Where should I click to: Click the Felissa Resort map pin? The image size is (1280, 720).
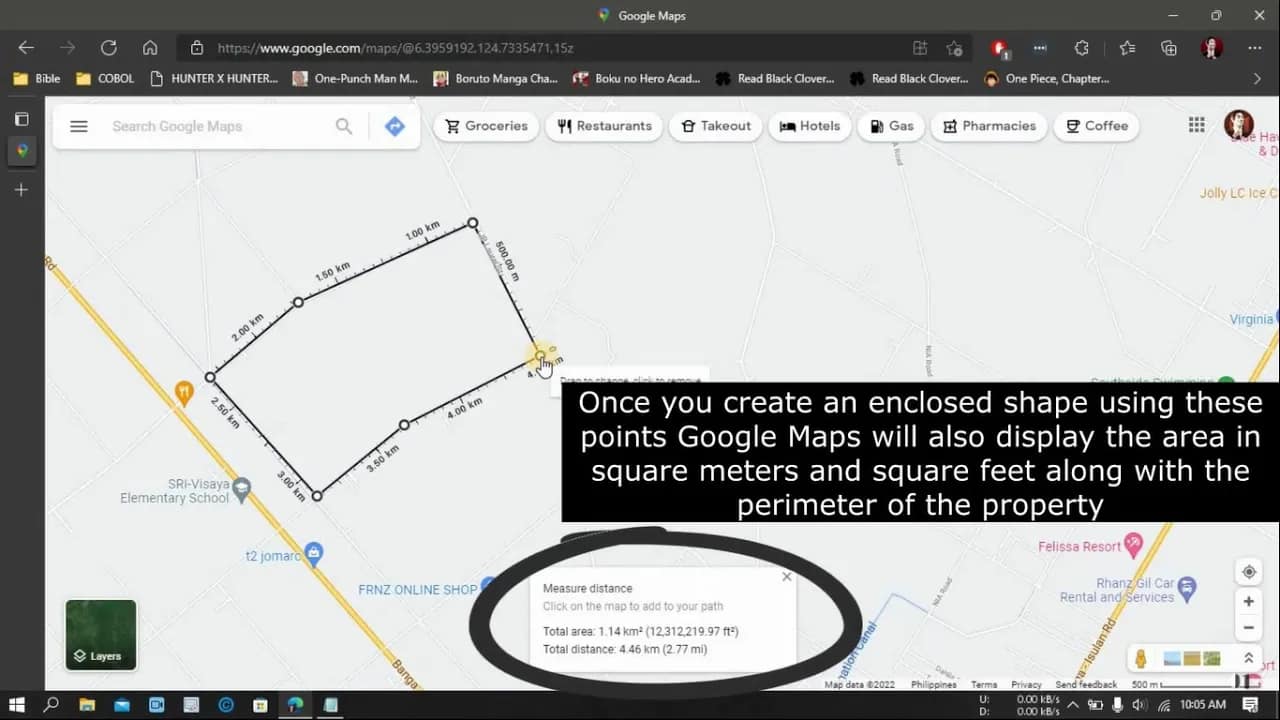click(x=1133, y=545)
